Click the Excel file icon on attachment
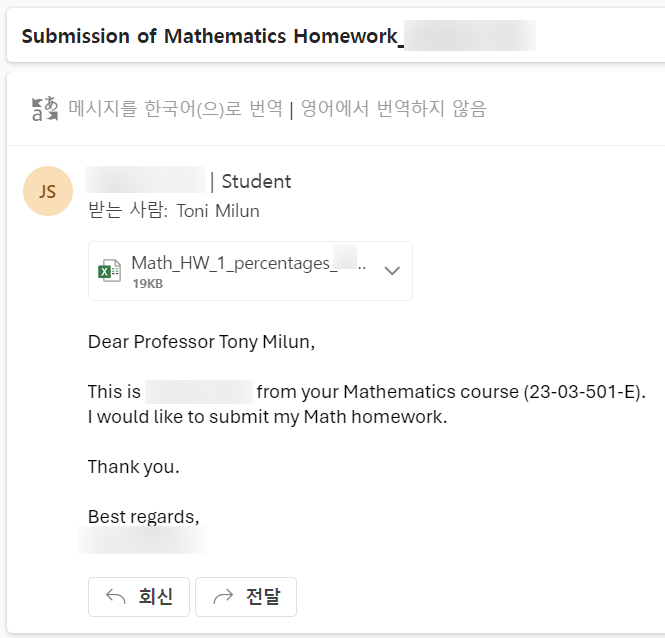Screen dimensions: 665x638 point(109,271)
